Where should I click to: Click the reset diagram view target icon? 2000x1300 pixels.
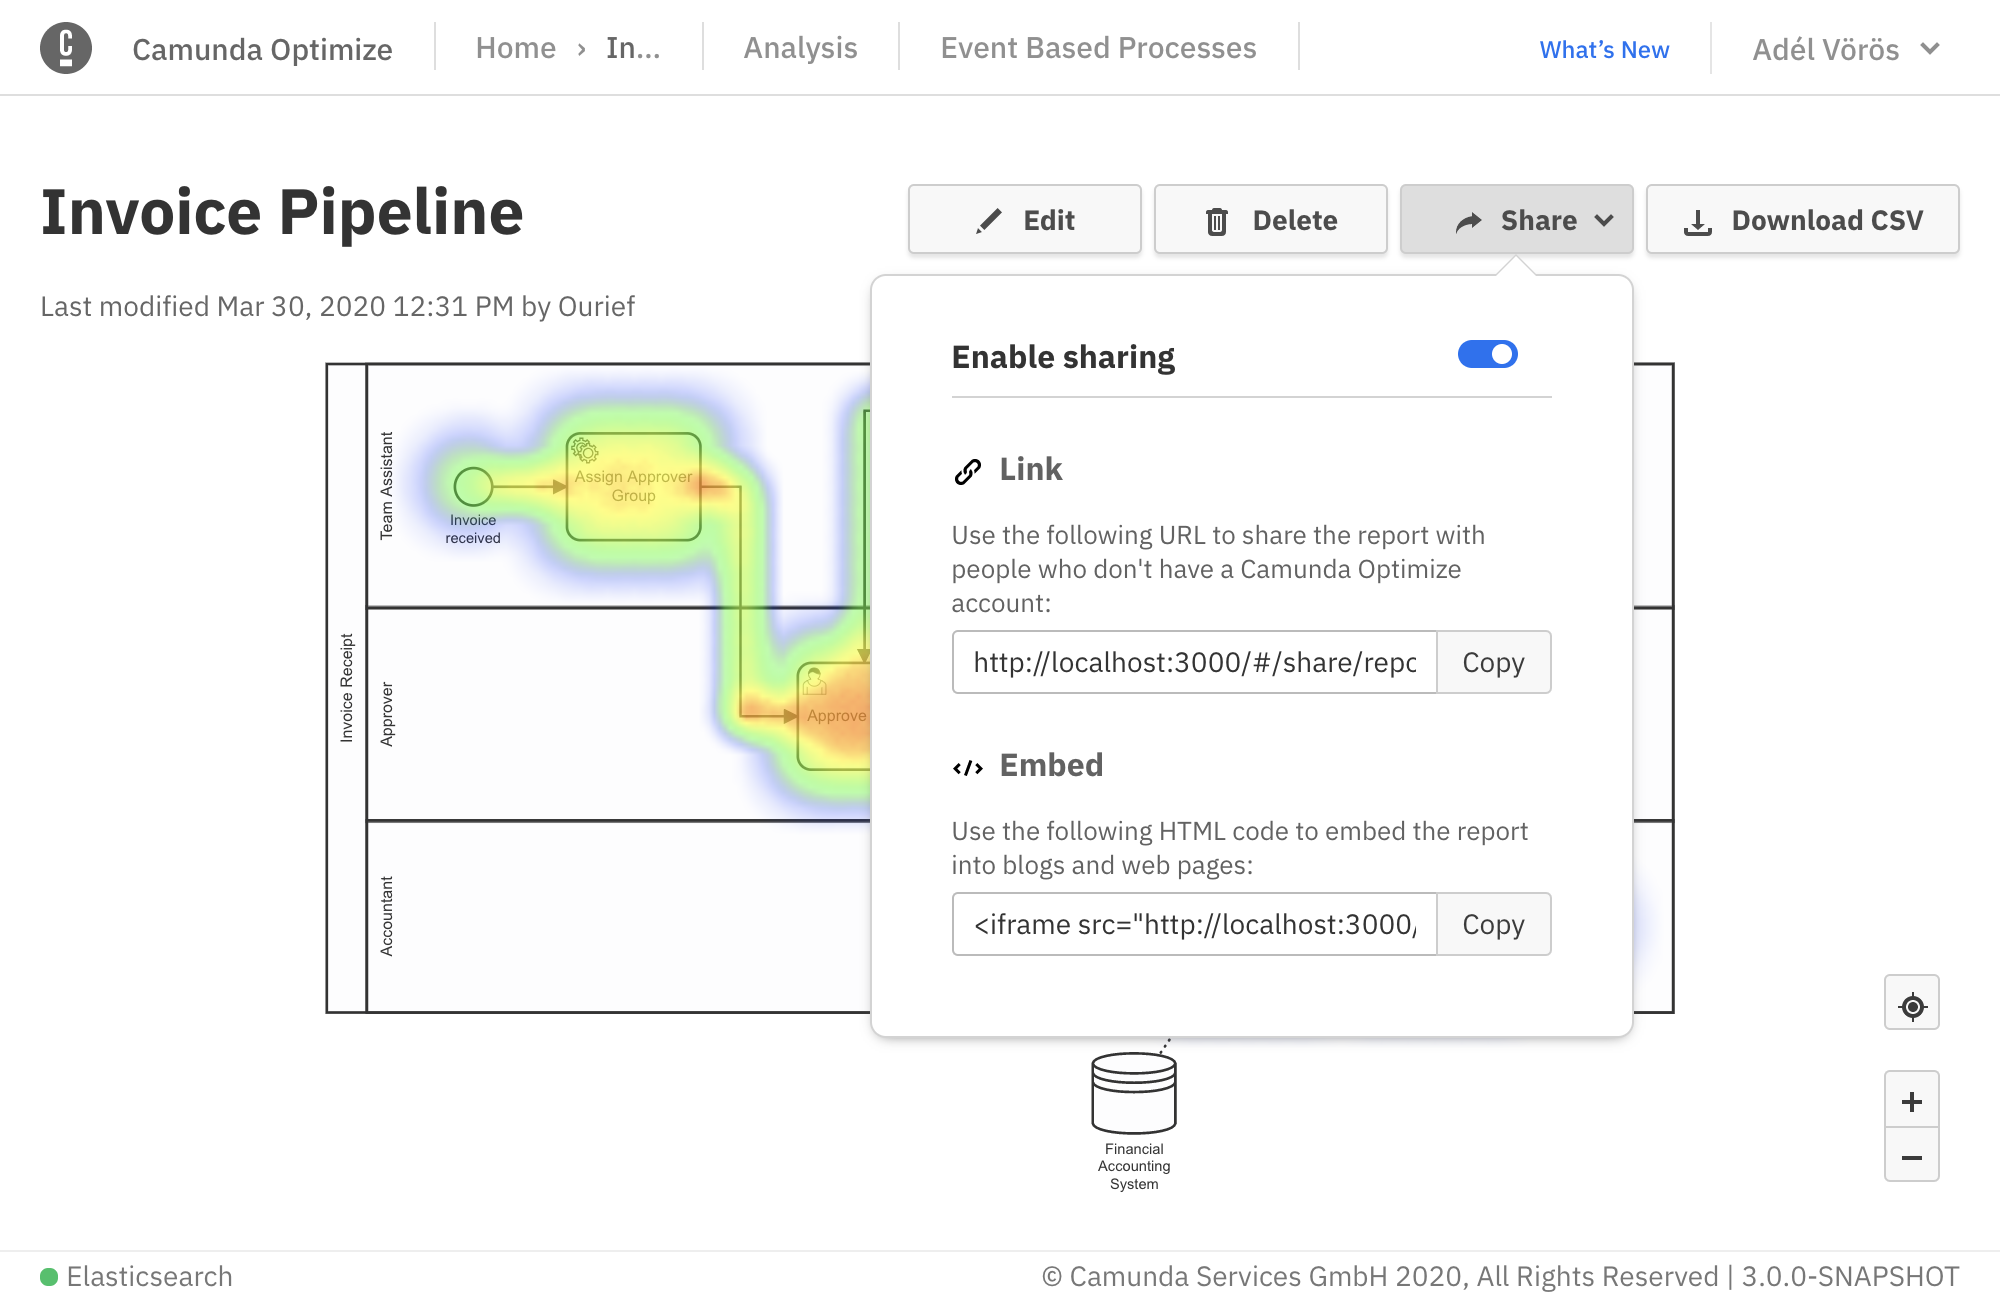click(x=1911, y=1005)
